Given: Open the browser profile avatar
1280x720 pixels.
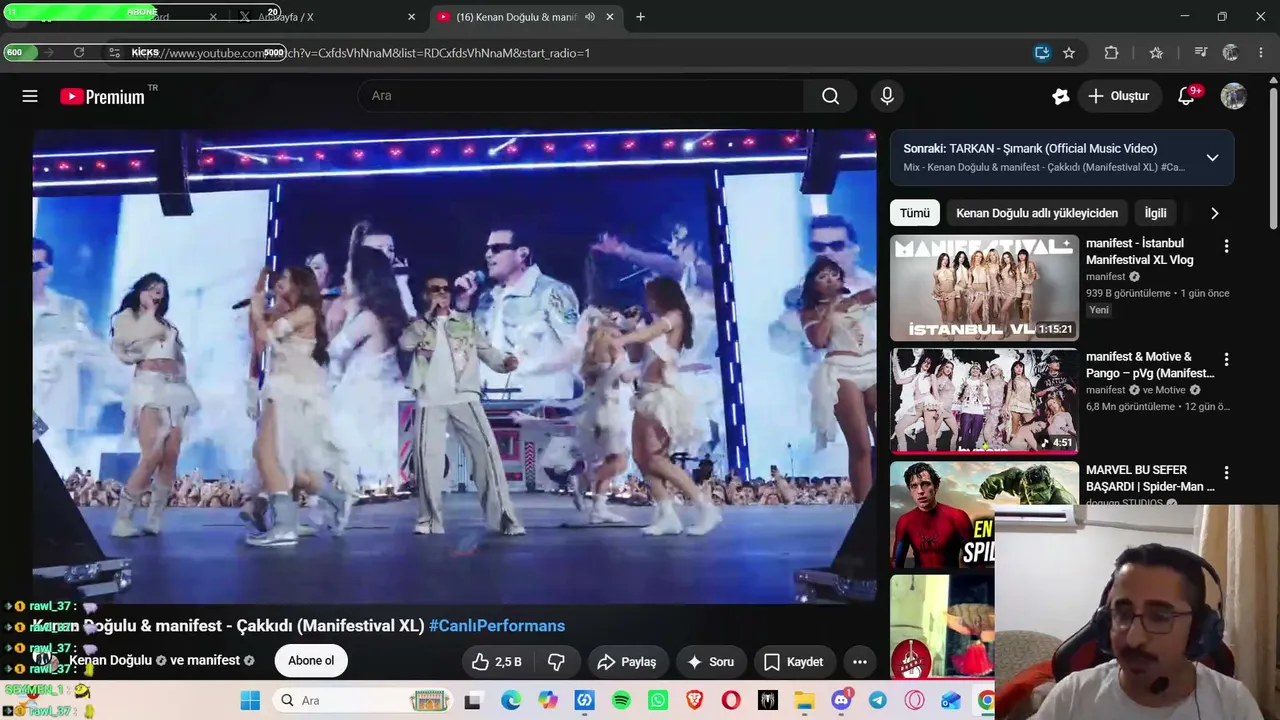Looking at the screenshot, I should [x=1230, y=53].
